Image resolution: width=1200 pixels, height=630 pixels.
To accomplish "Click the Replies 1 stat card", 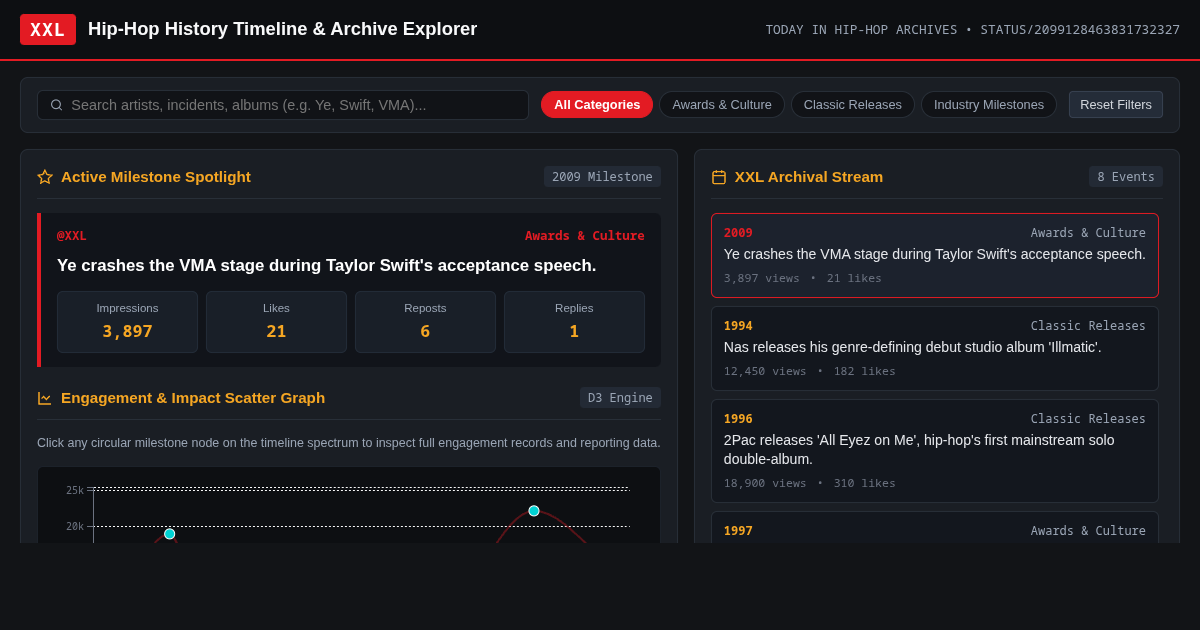I will 574,322.
